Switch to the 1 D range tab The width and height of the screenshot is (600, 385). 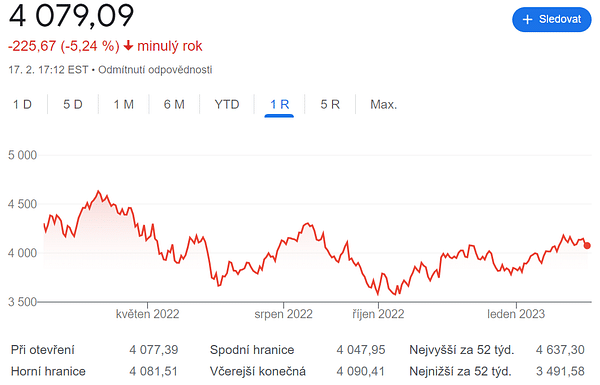click(22, 104)
